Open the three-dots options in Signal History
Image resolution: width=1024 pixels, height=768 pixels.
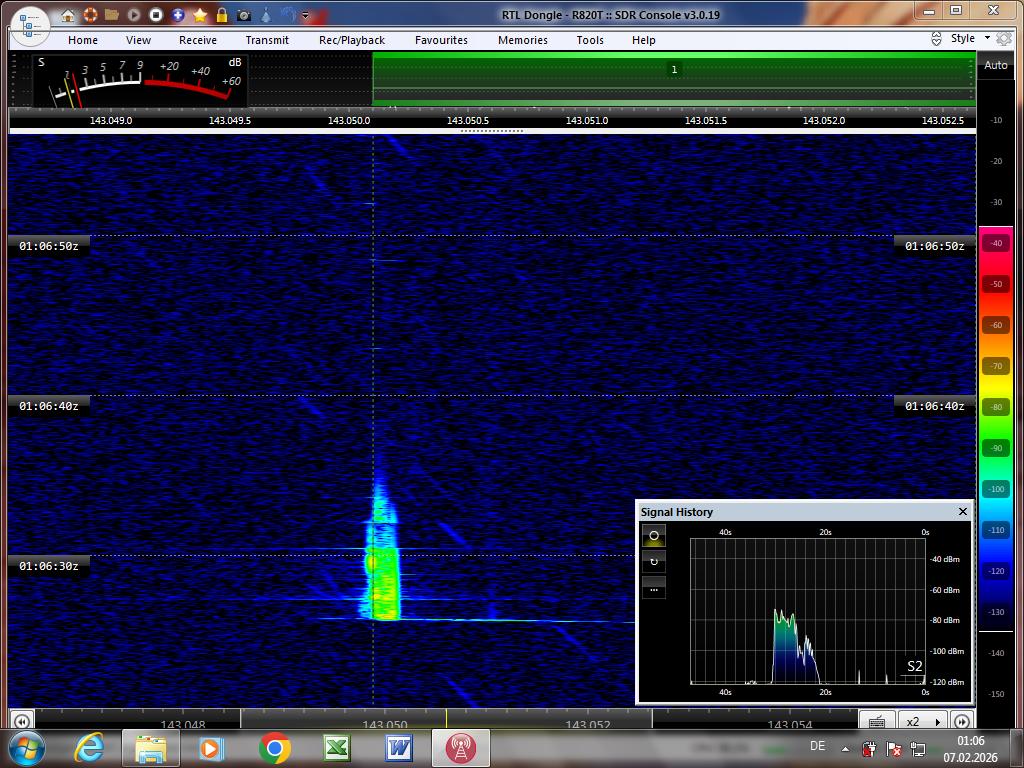coord(654,588)
